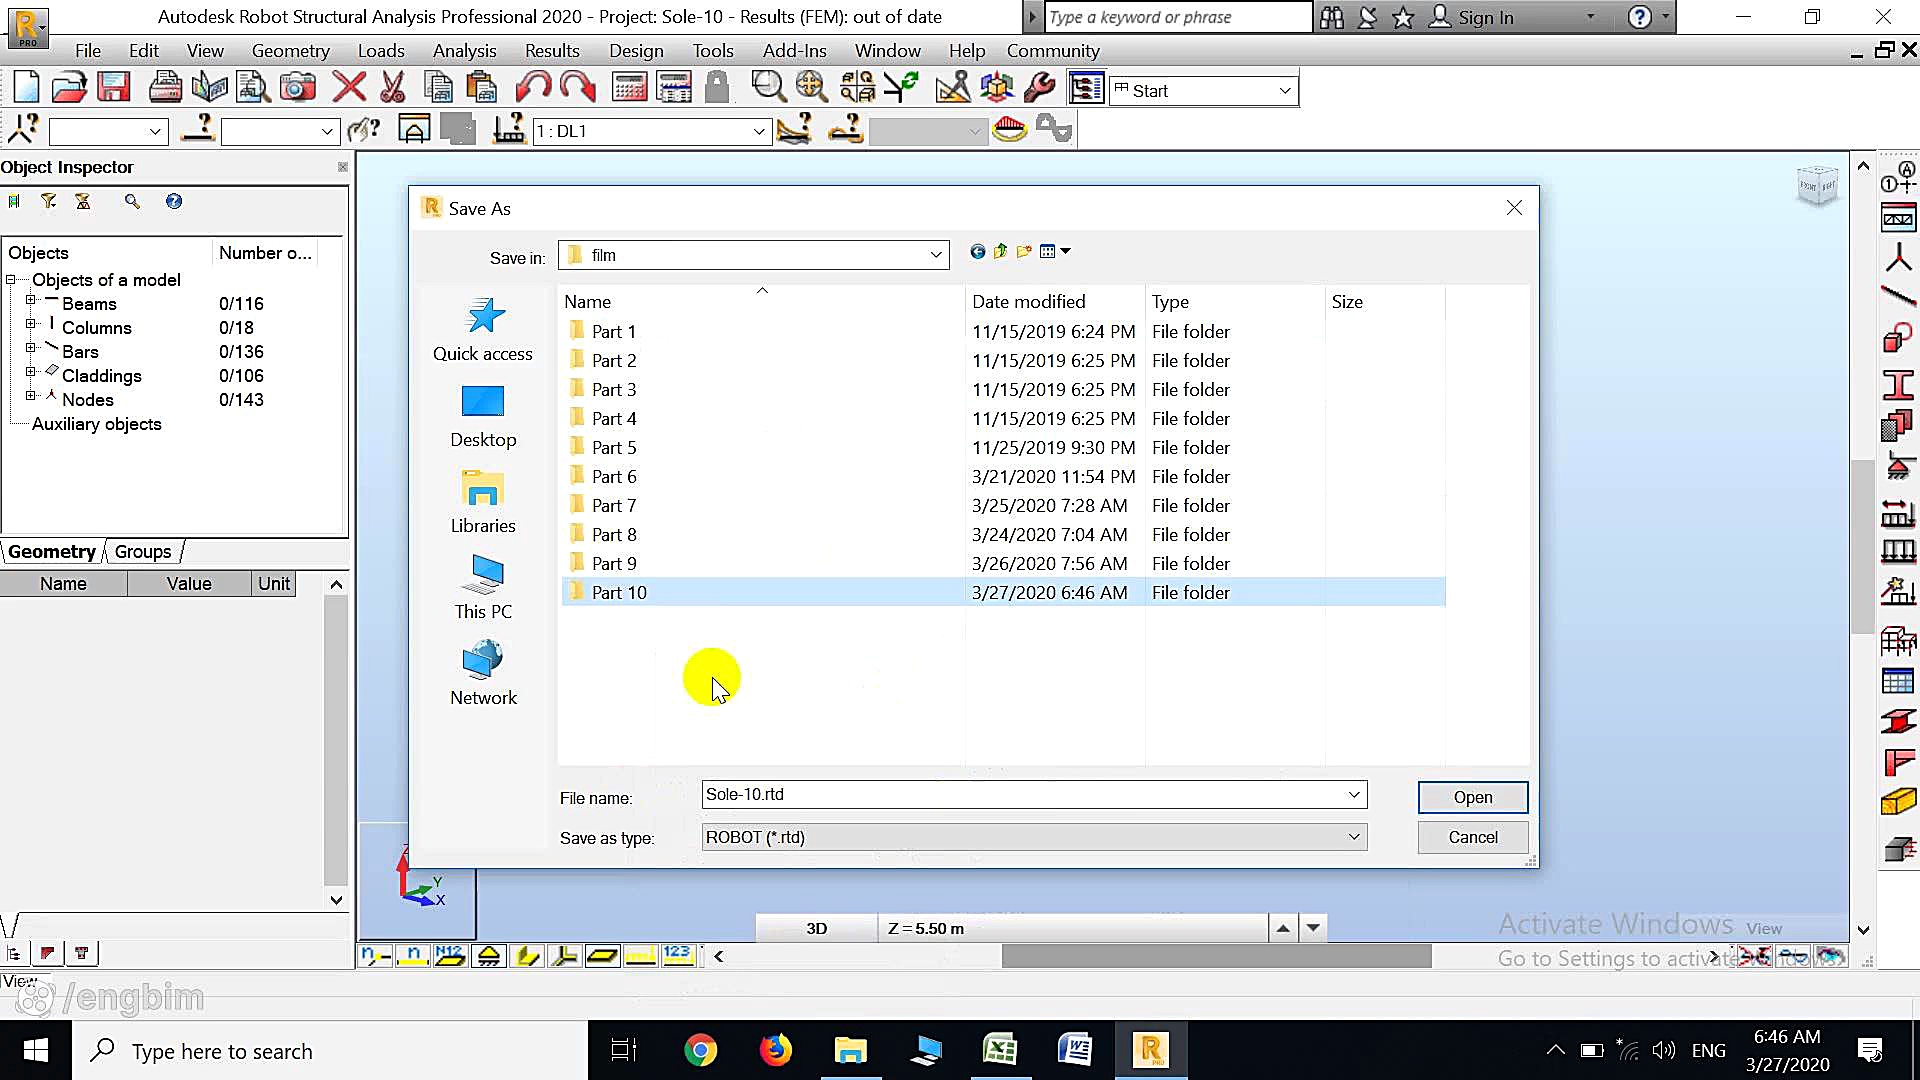The image size is (1920, 1080).
Task: Open Chrome from the taskbar
Action: click(701, 1050)
